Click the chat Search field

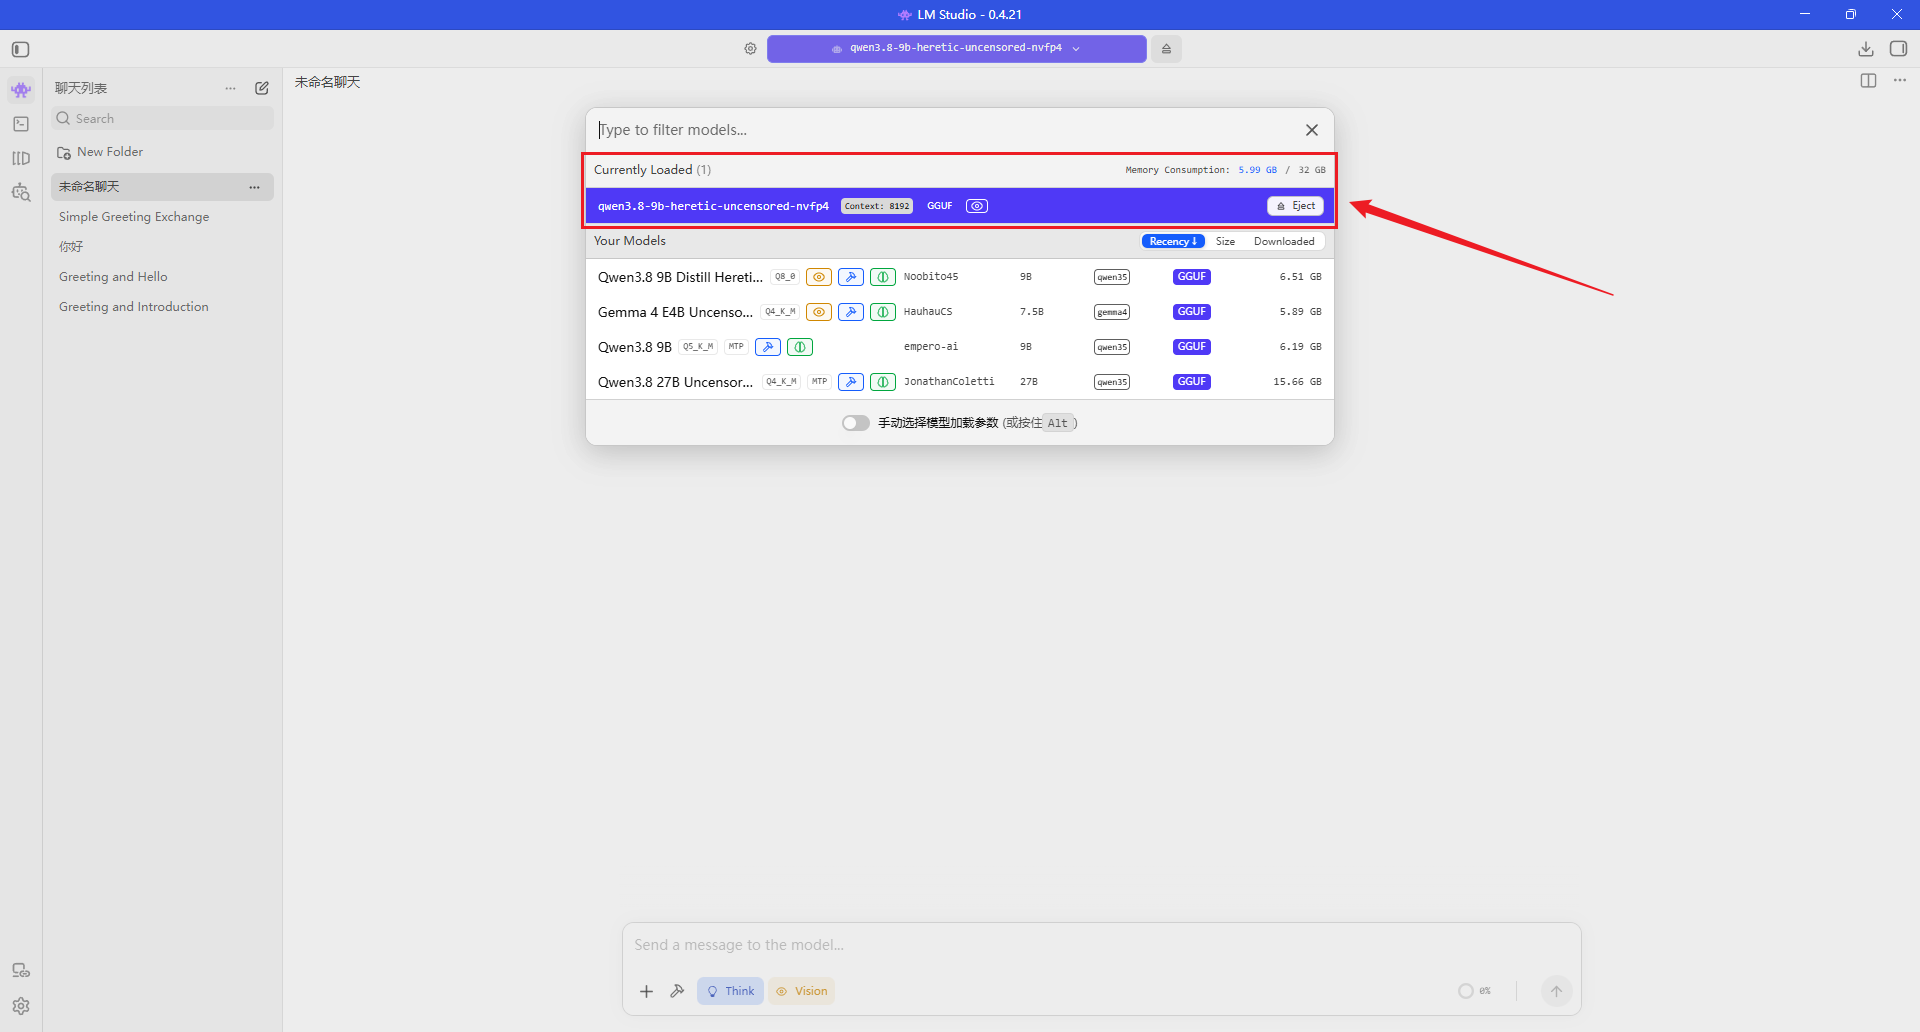[x=162, y=118]
